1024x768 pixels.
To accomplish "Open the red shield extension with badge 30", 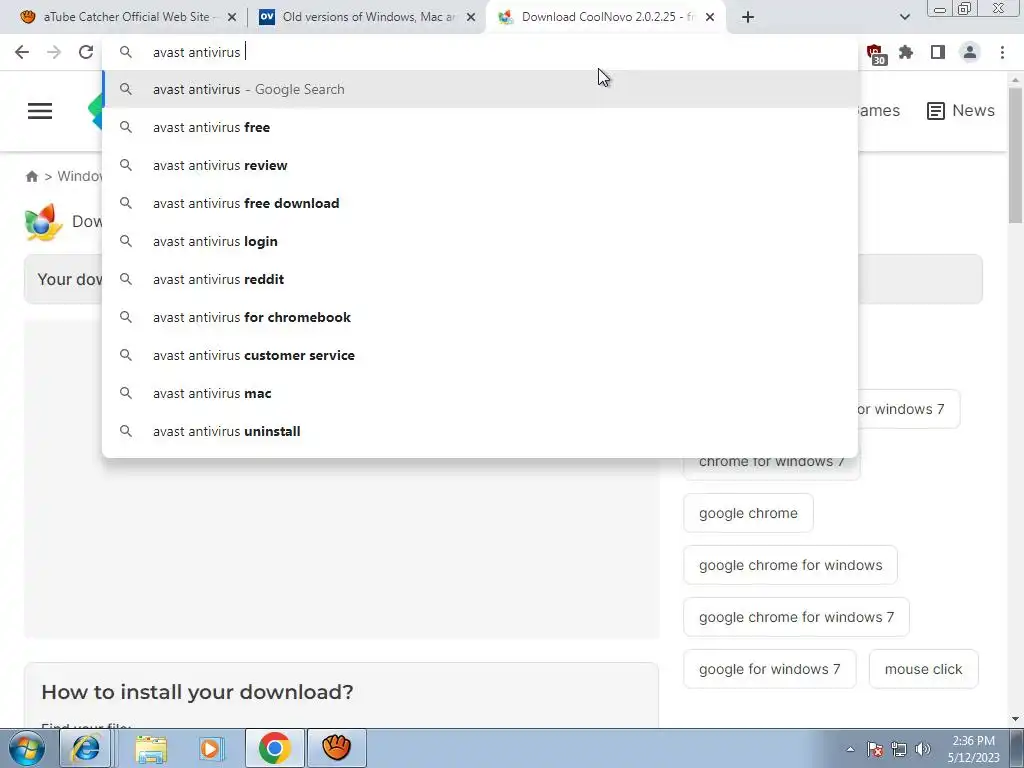I will (875, 54).
